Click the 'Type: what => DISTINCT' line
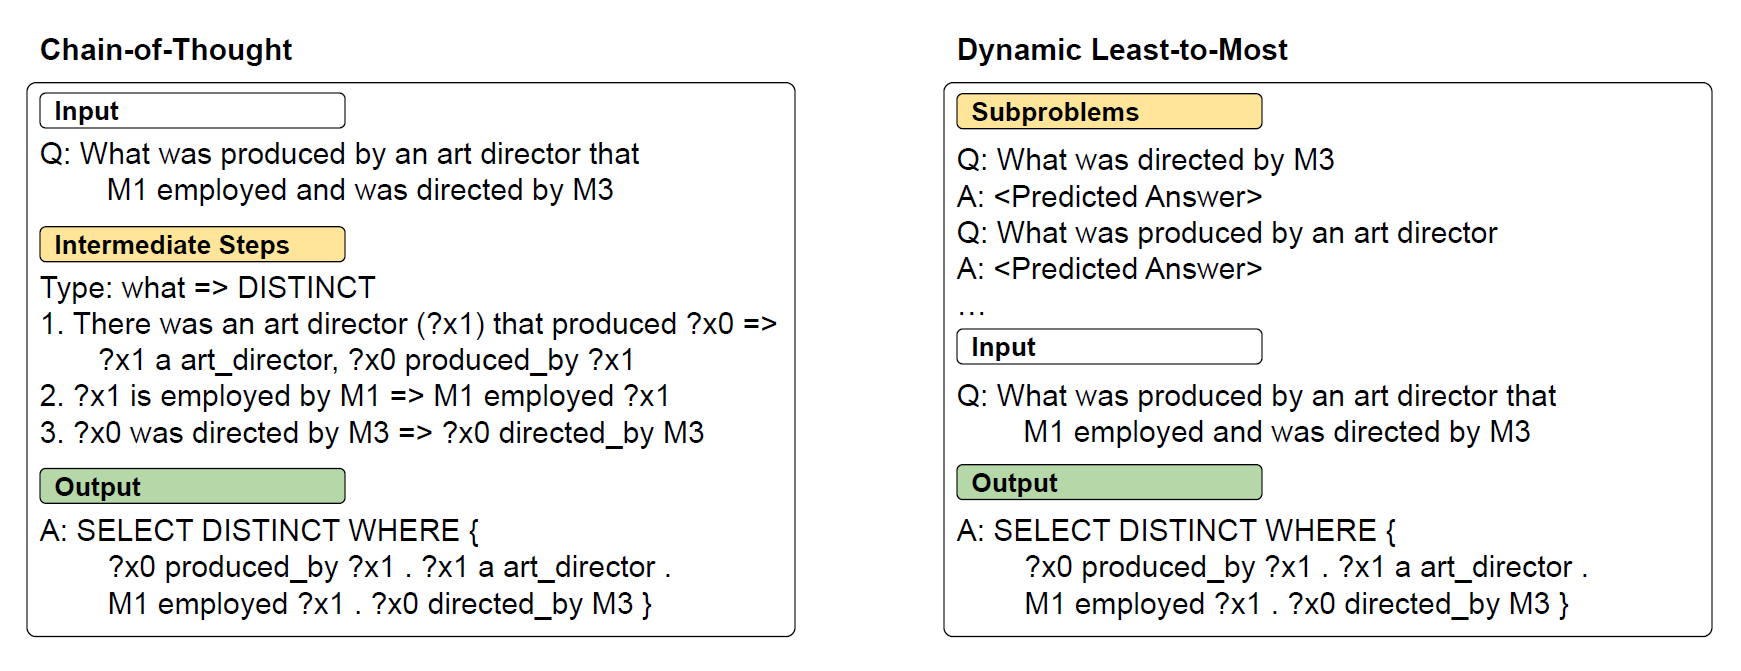The image size is (1741, 671). tap(208, 288)
